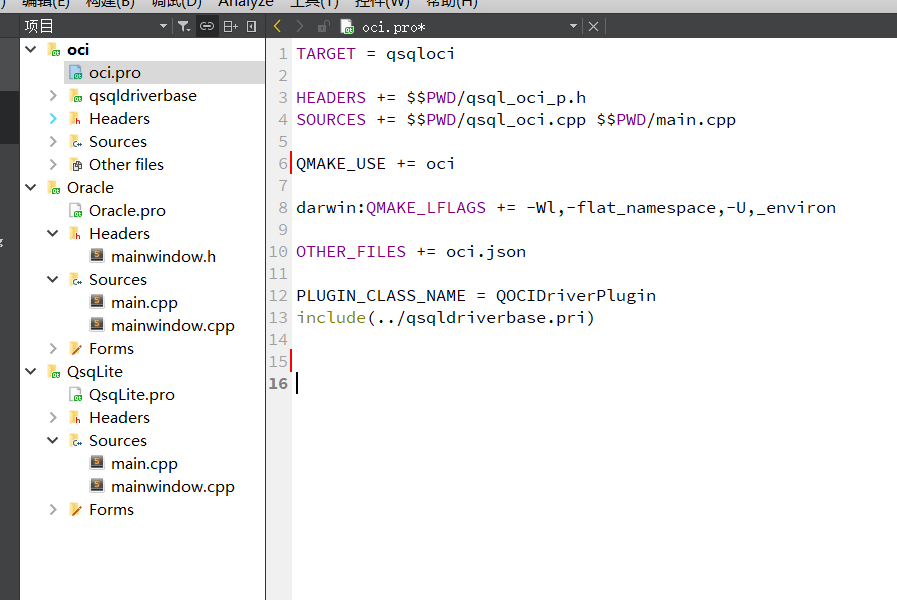
Task: Select mainwindow.h in the tree
Action: (x=163, y=256)
